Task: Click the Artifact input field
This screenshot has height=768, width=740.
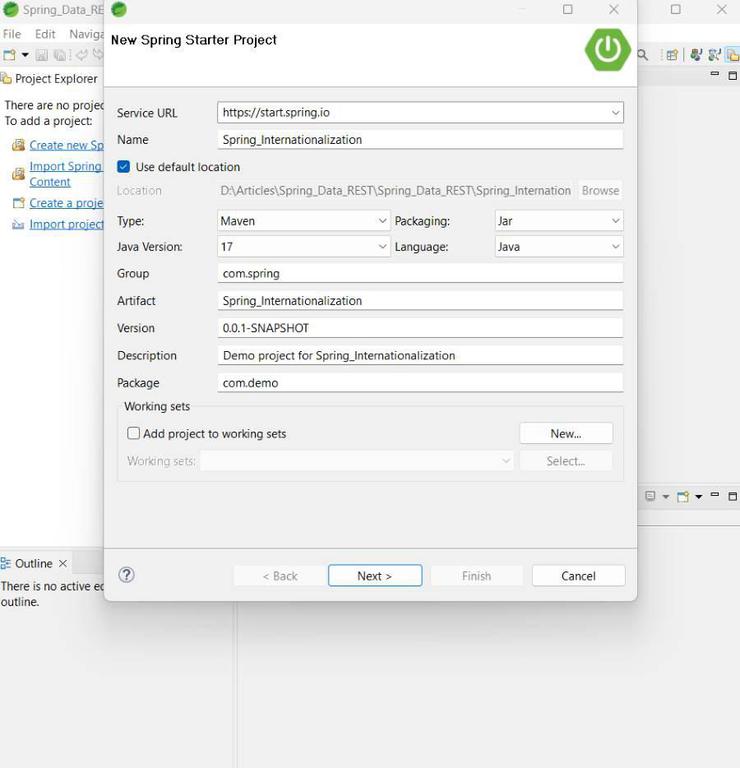Action: (x=420, y=301)
